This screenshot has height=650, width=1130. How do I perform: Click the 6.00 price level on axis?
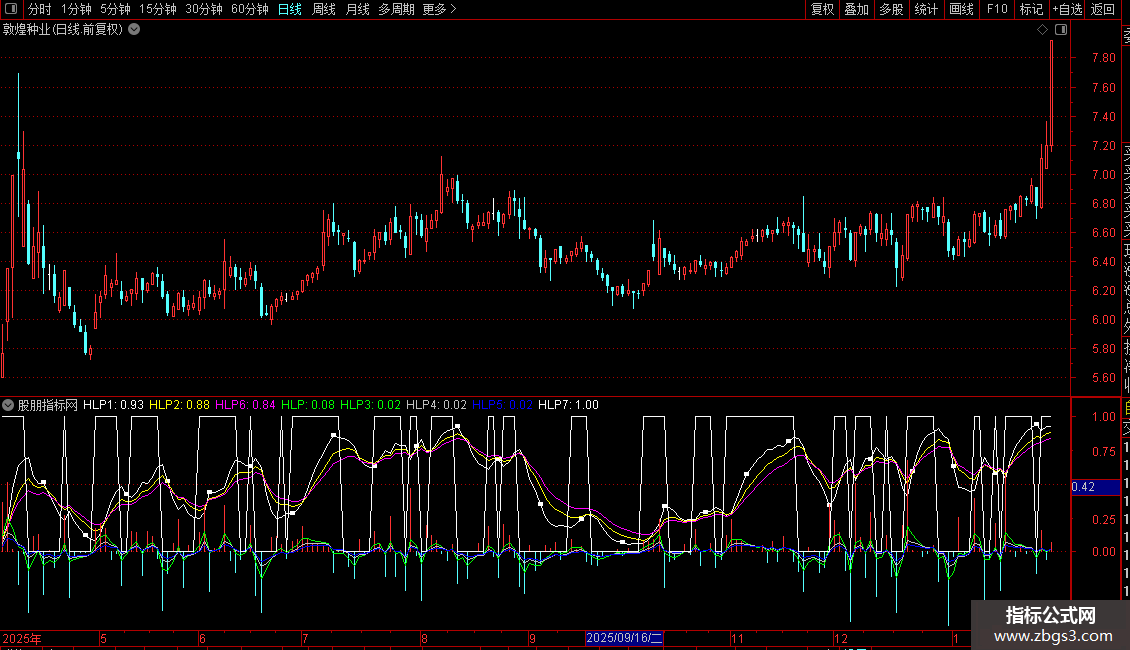tap(1103, 319)
